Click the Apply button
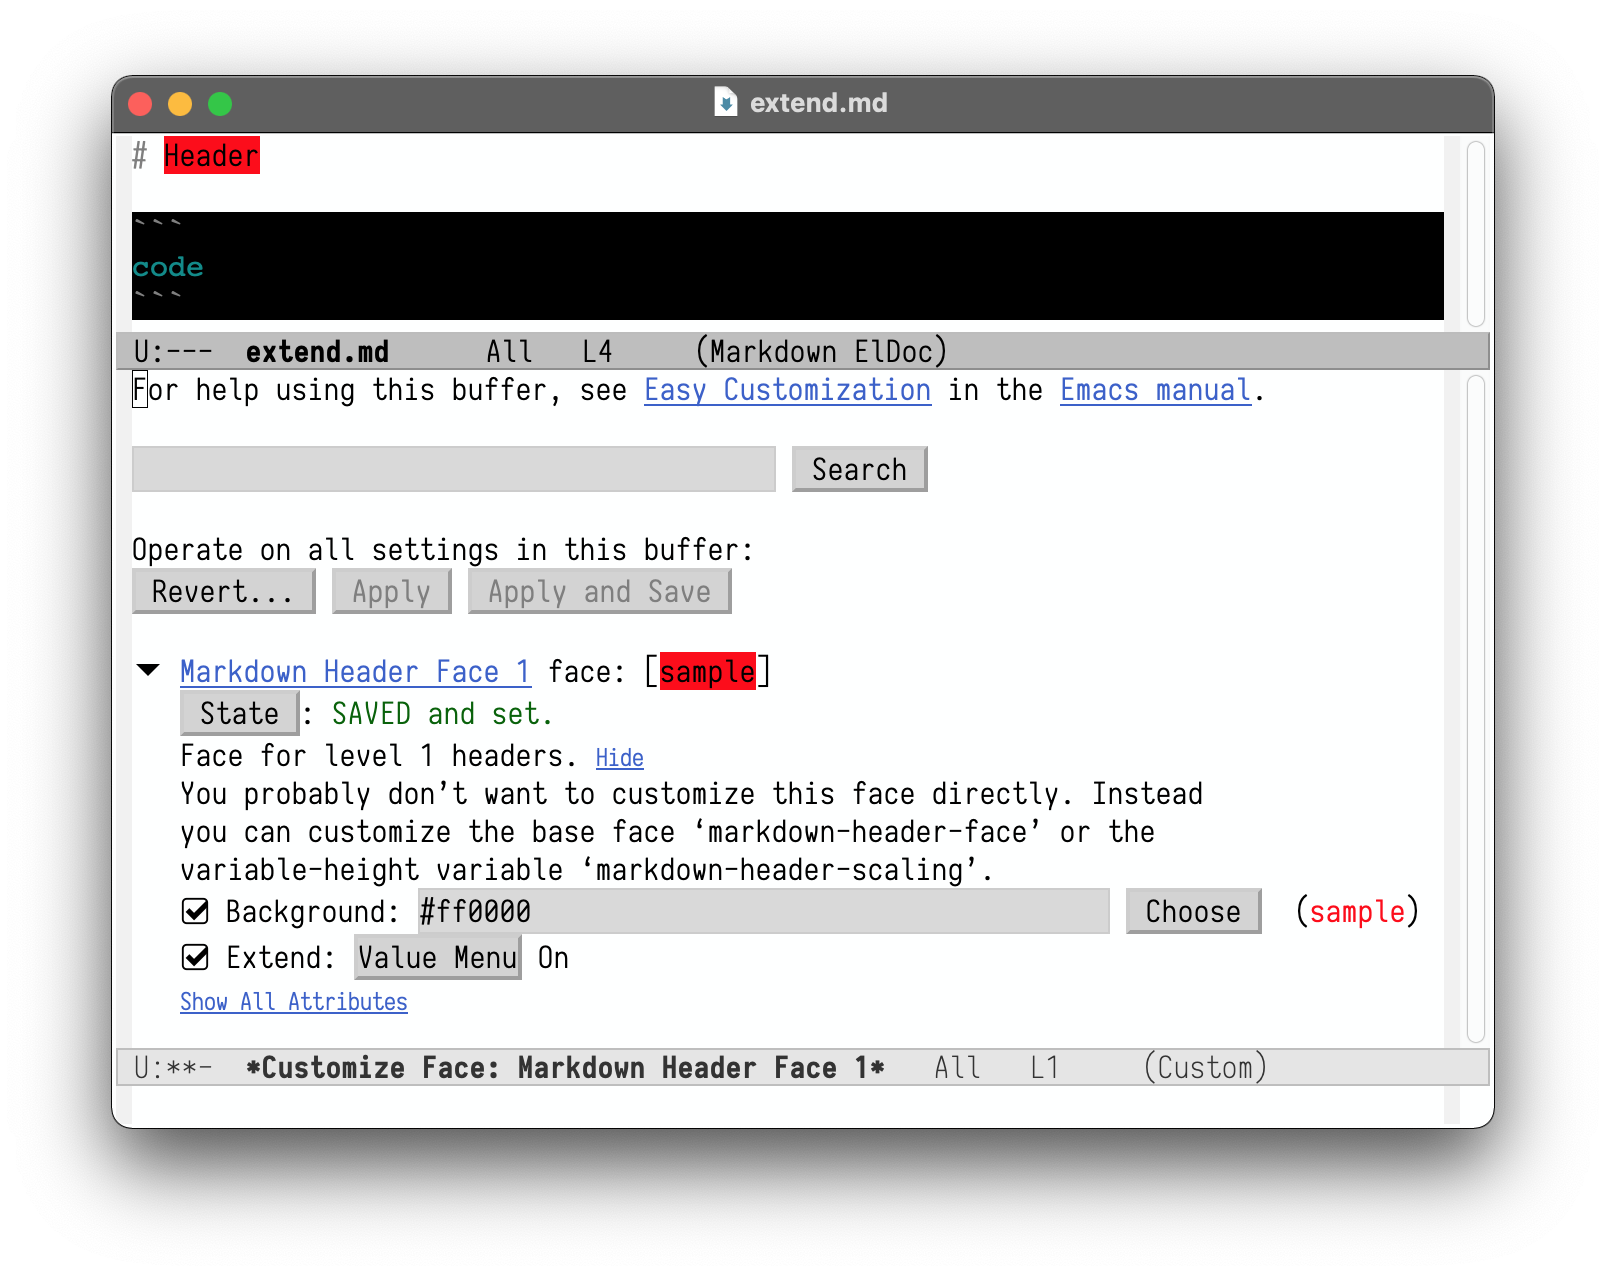This screenshot has width=1606, height=1276. tap(391, 591)
